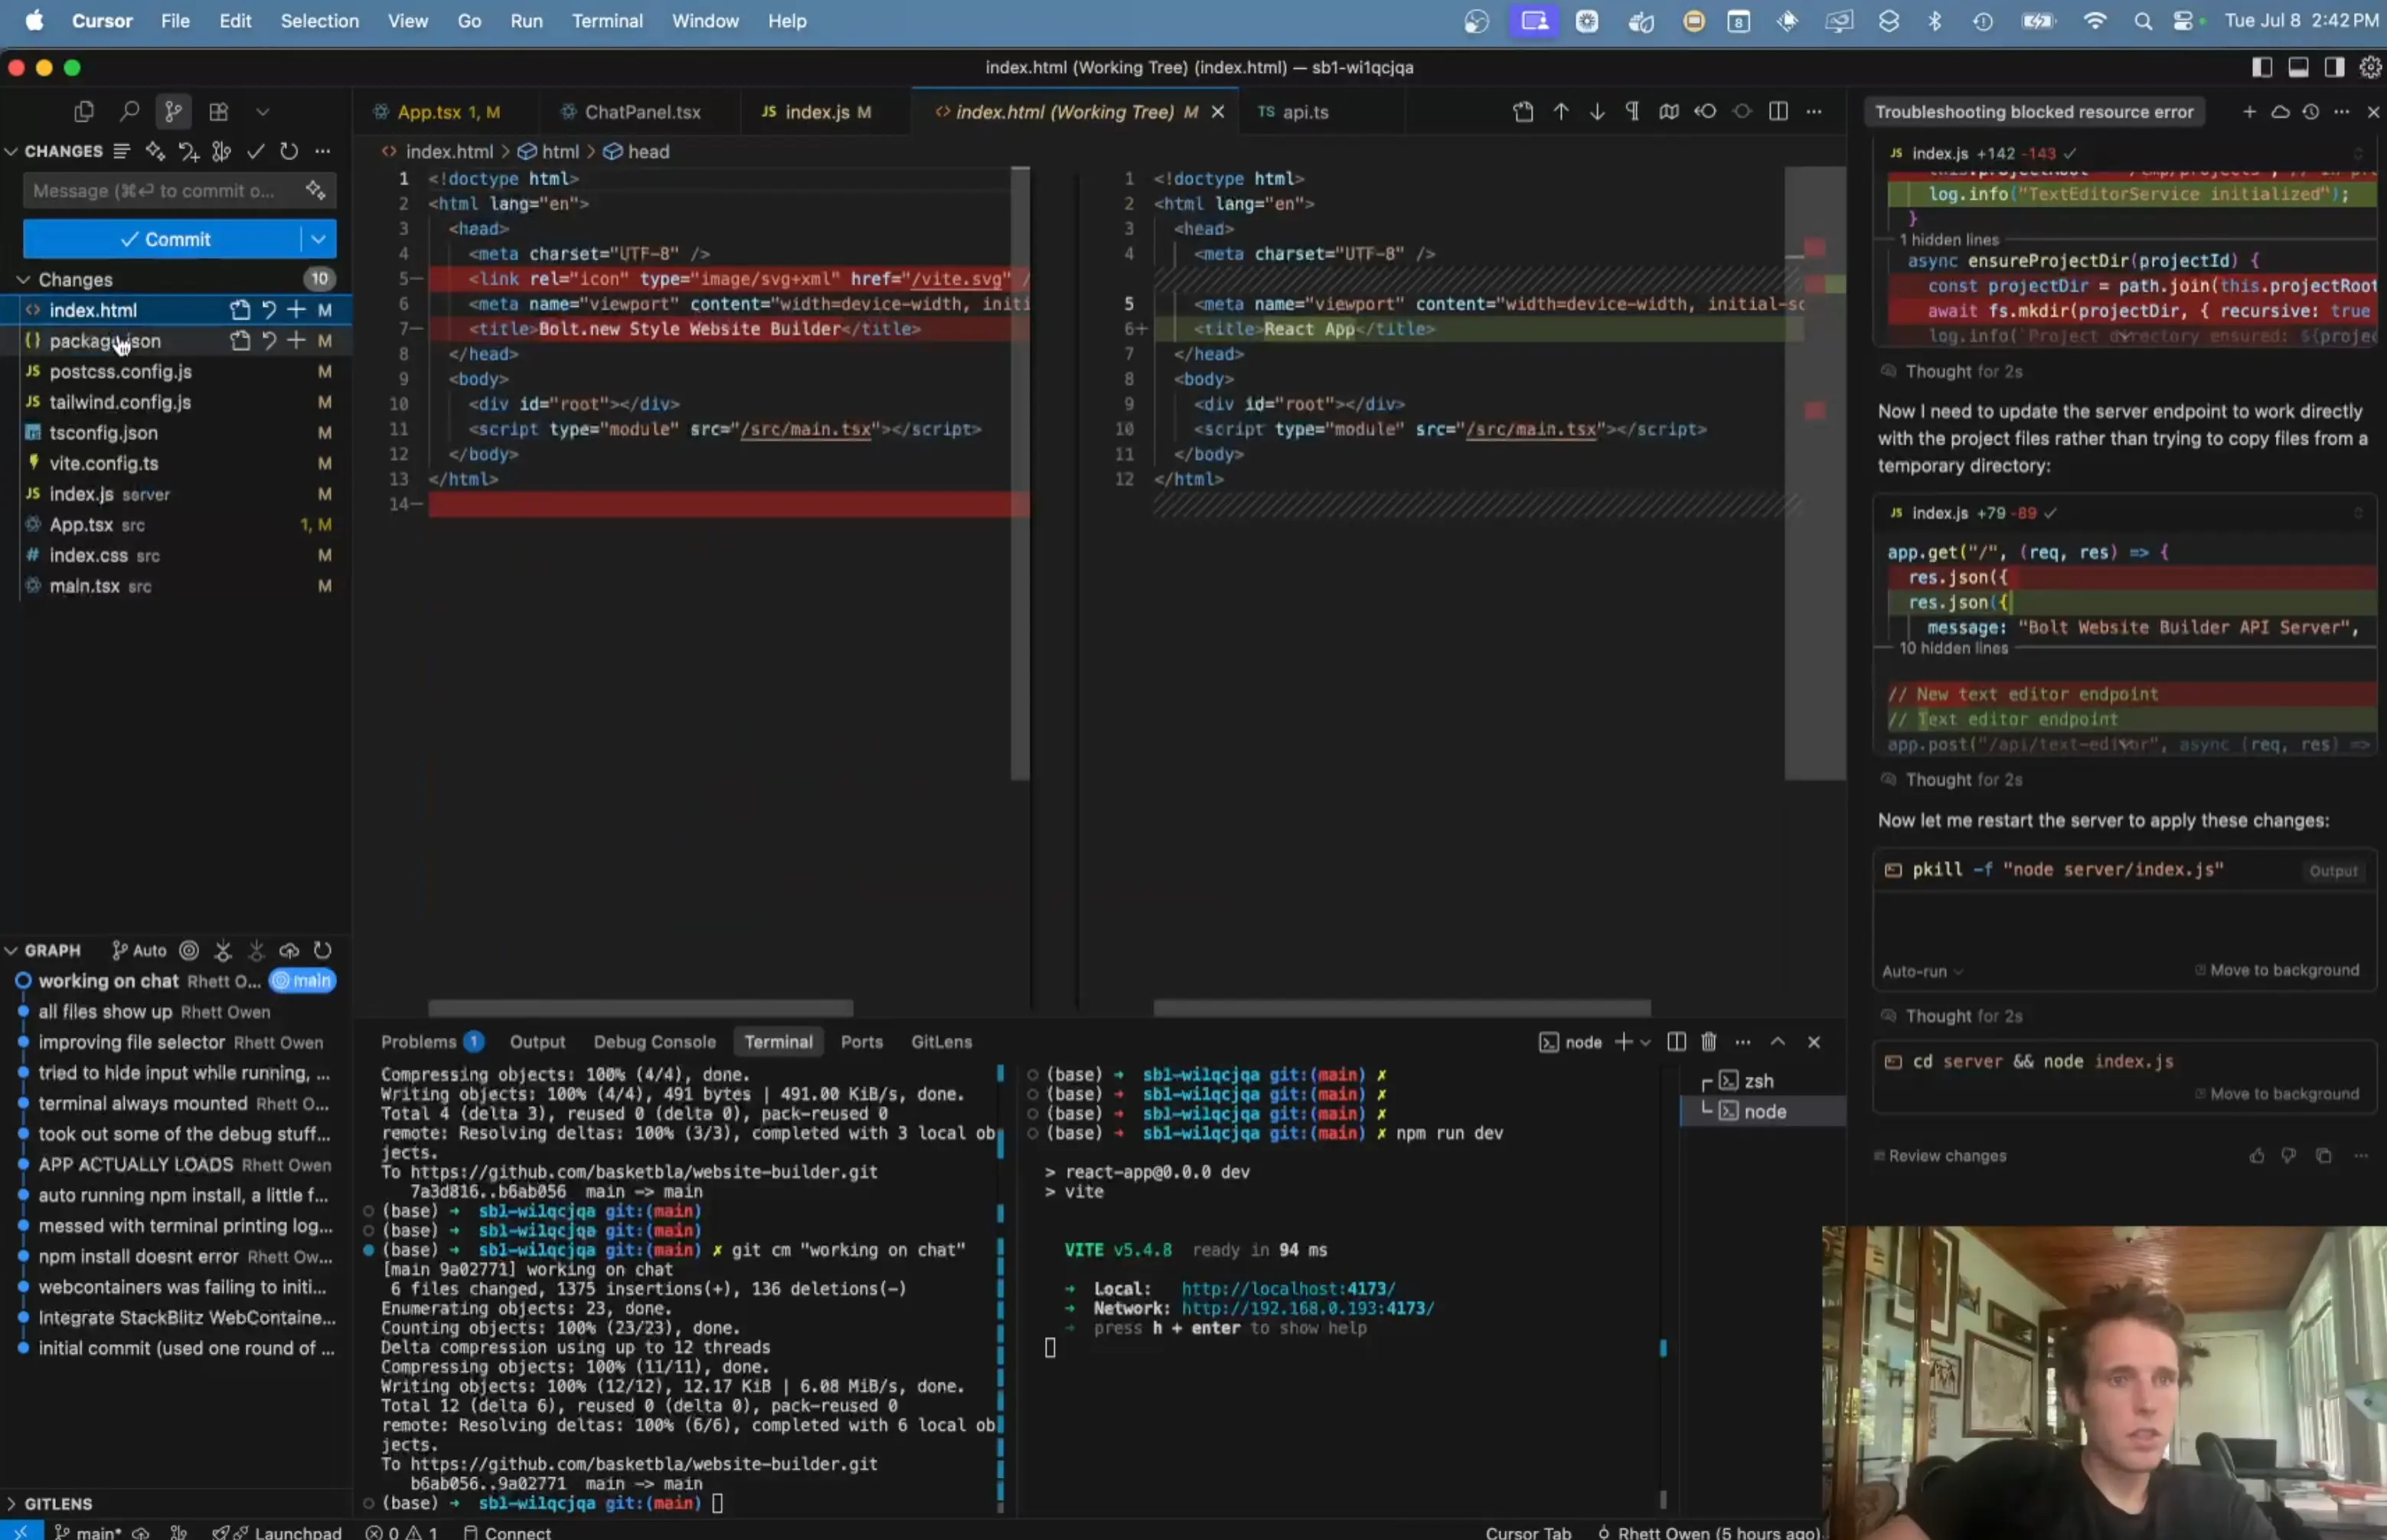The height and width of the screenshot is (1540, 2387).
Task: Open macOS Spotlight search icon
Action: coord(2141,20)
